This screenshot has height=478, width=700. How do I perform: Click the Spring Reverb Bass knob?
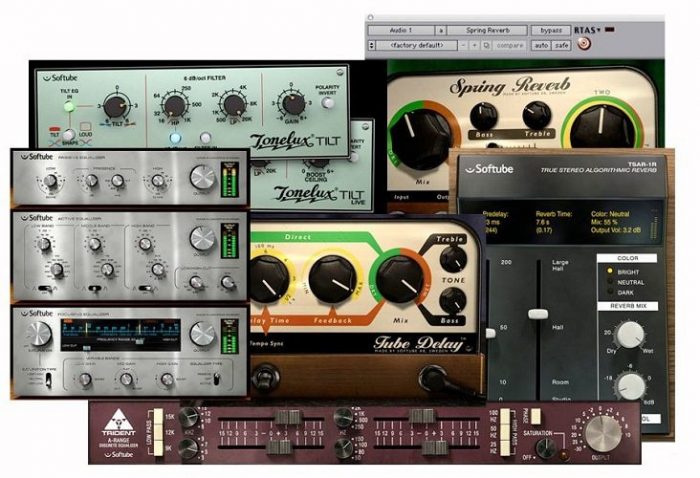pyautogui.click(x=484, y=116)
